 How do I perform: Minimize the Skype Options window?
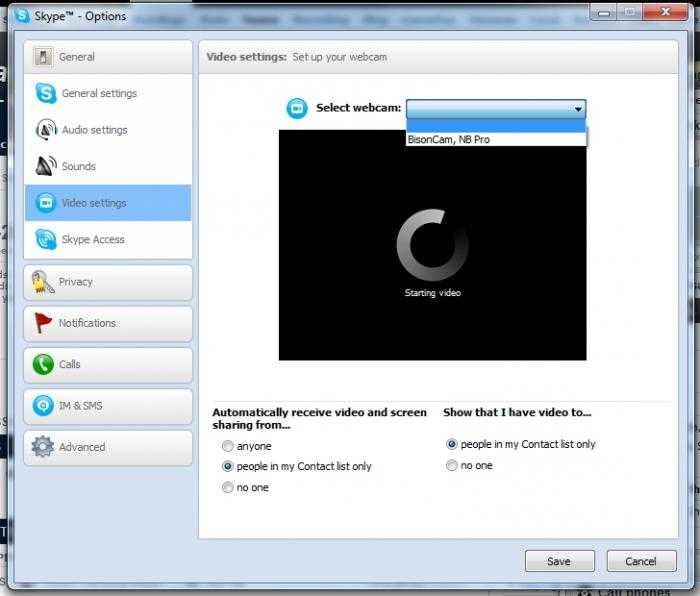pos(604,13)
